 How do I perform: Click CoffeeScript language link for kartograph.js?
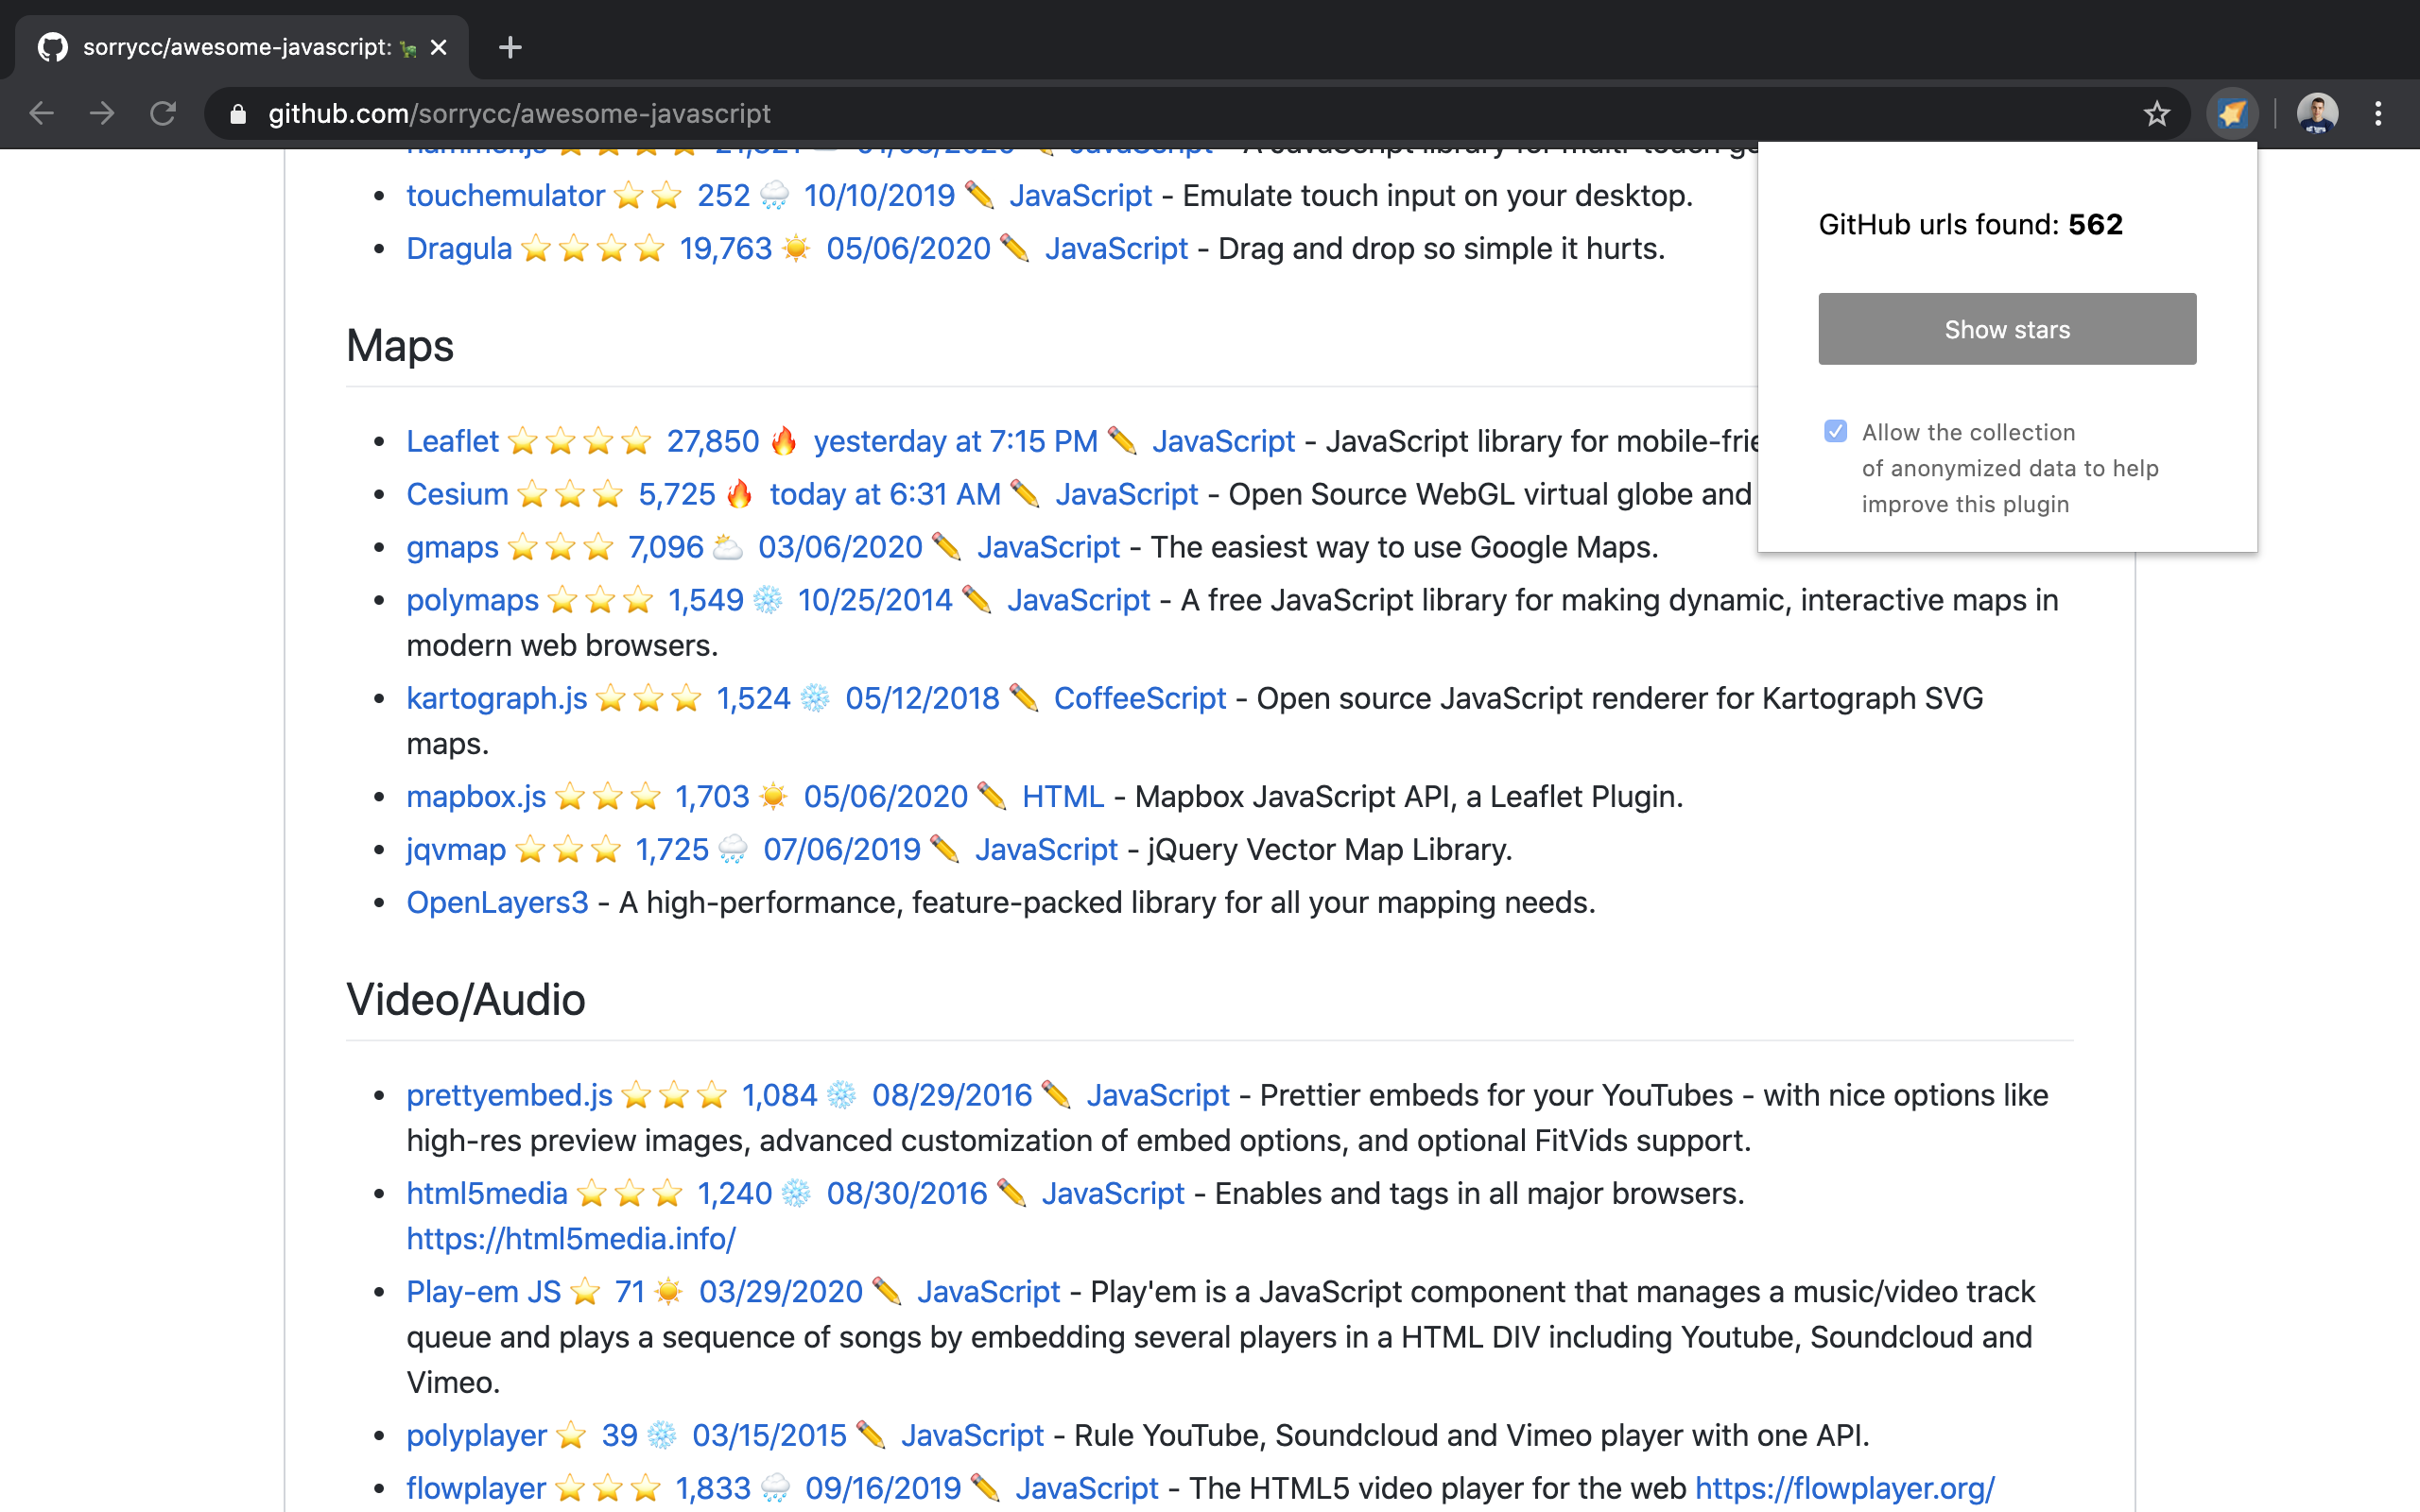(1139, 698)
